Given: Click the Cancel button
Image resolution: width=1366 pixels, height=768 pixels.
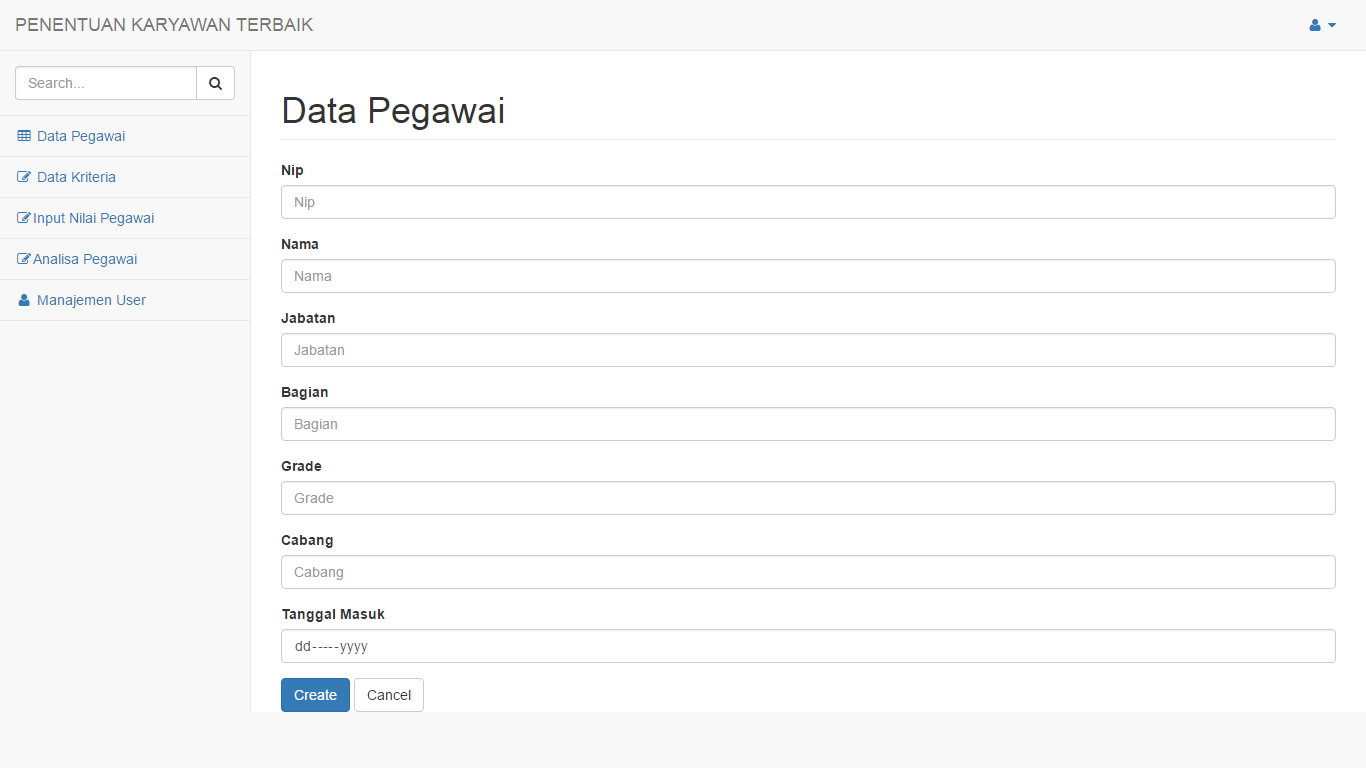Looking at the screenshot, I should tap(389, 695).
